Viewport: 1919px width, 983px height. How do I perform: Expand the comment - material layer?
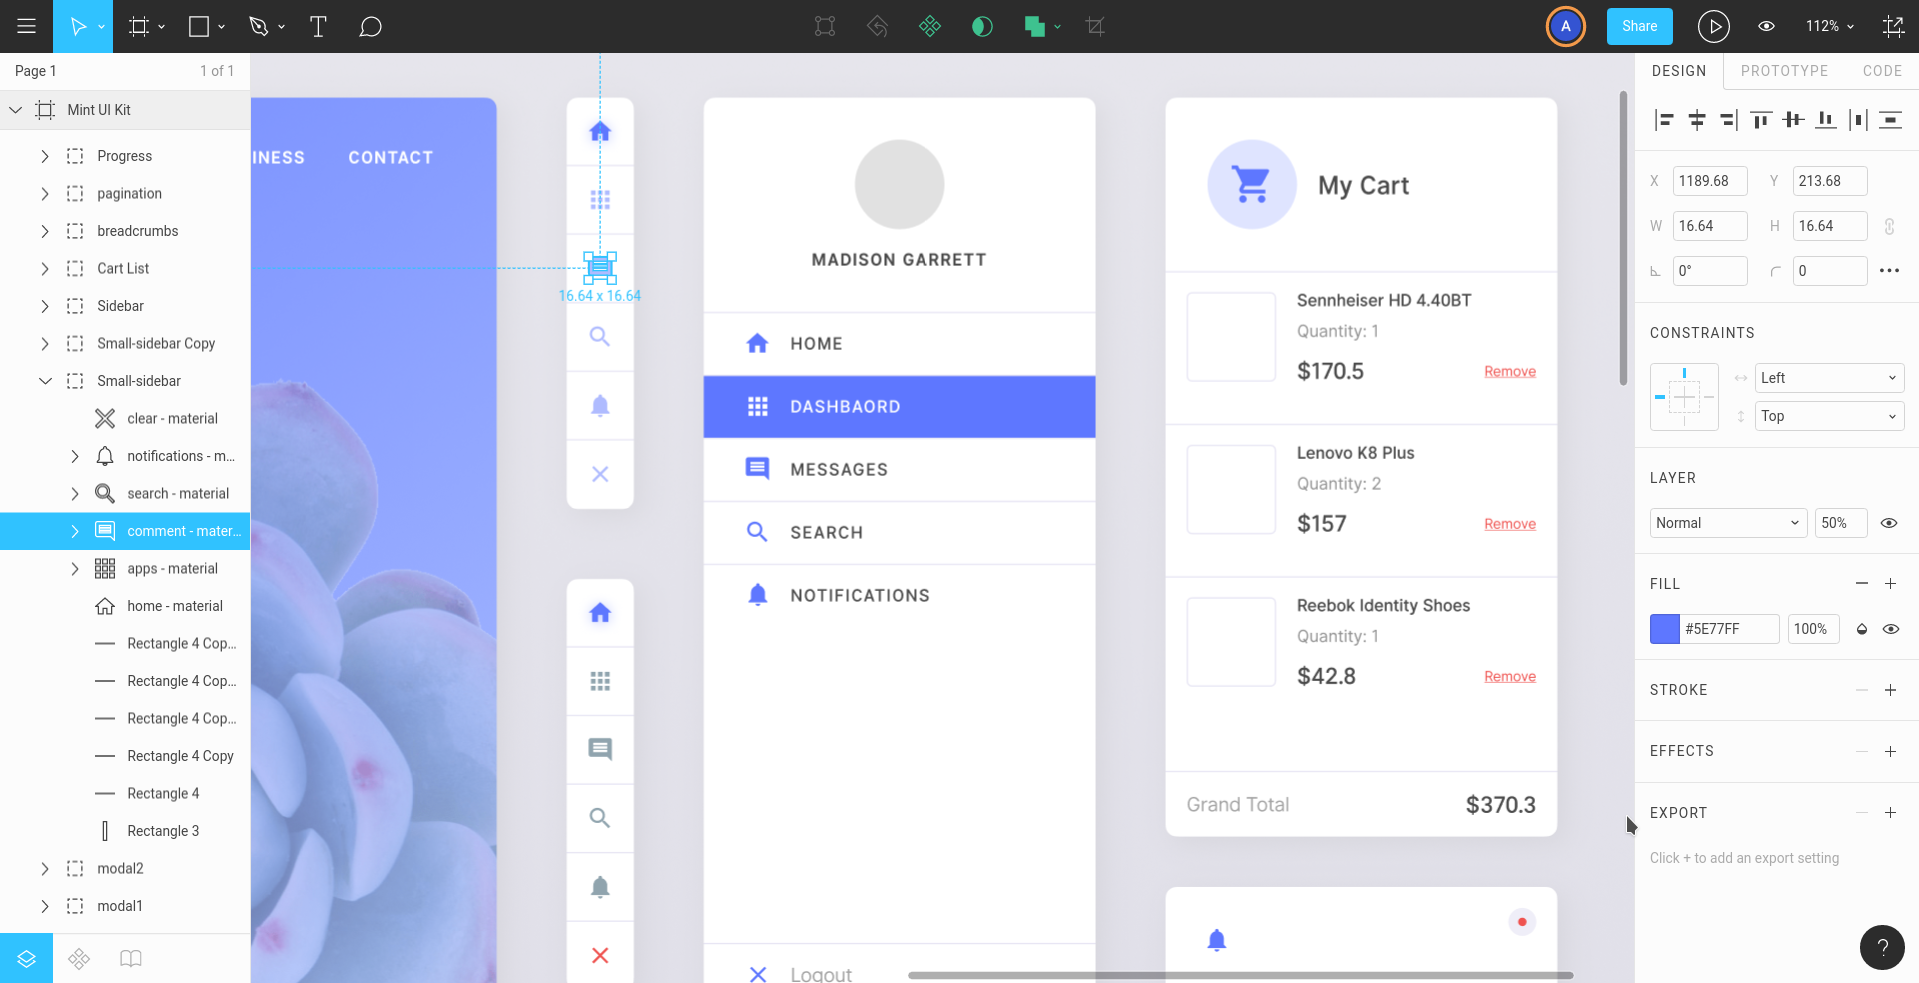[74, 531]
